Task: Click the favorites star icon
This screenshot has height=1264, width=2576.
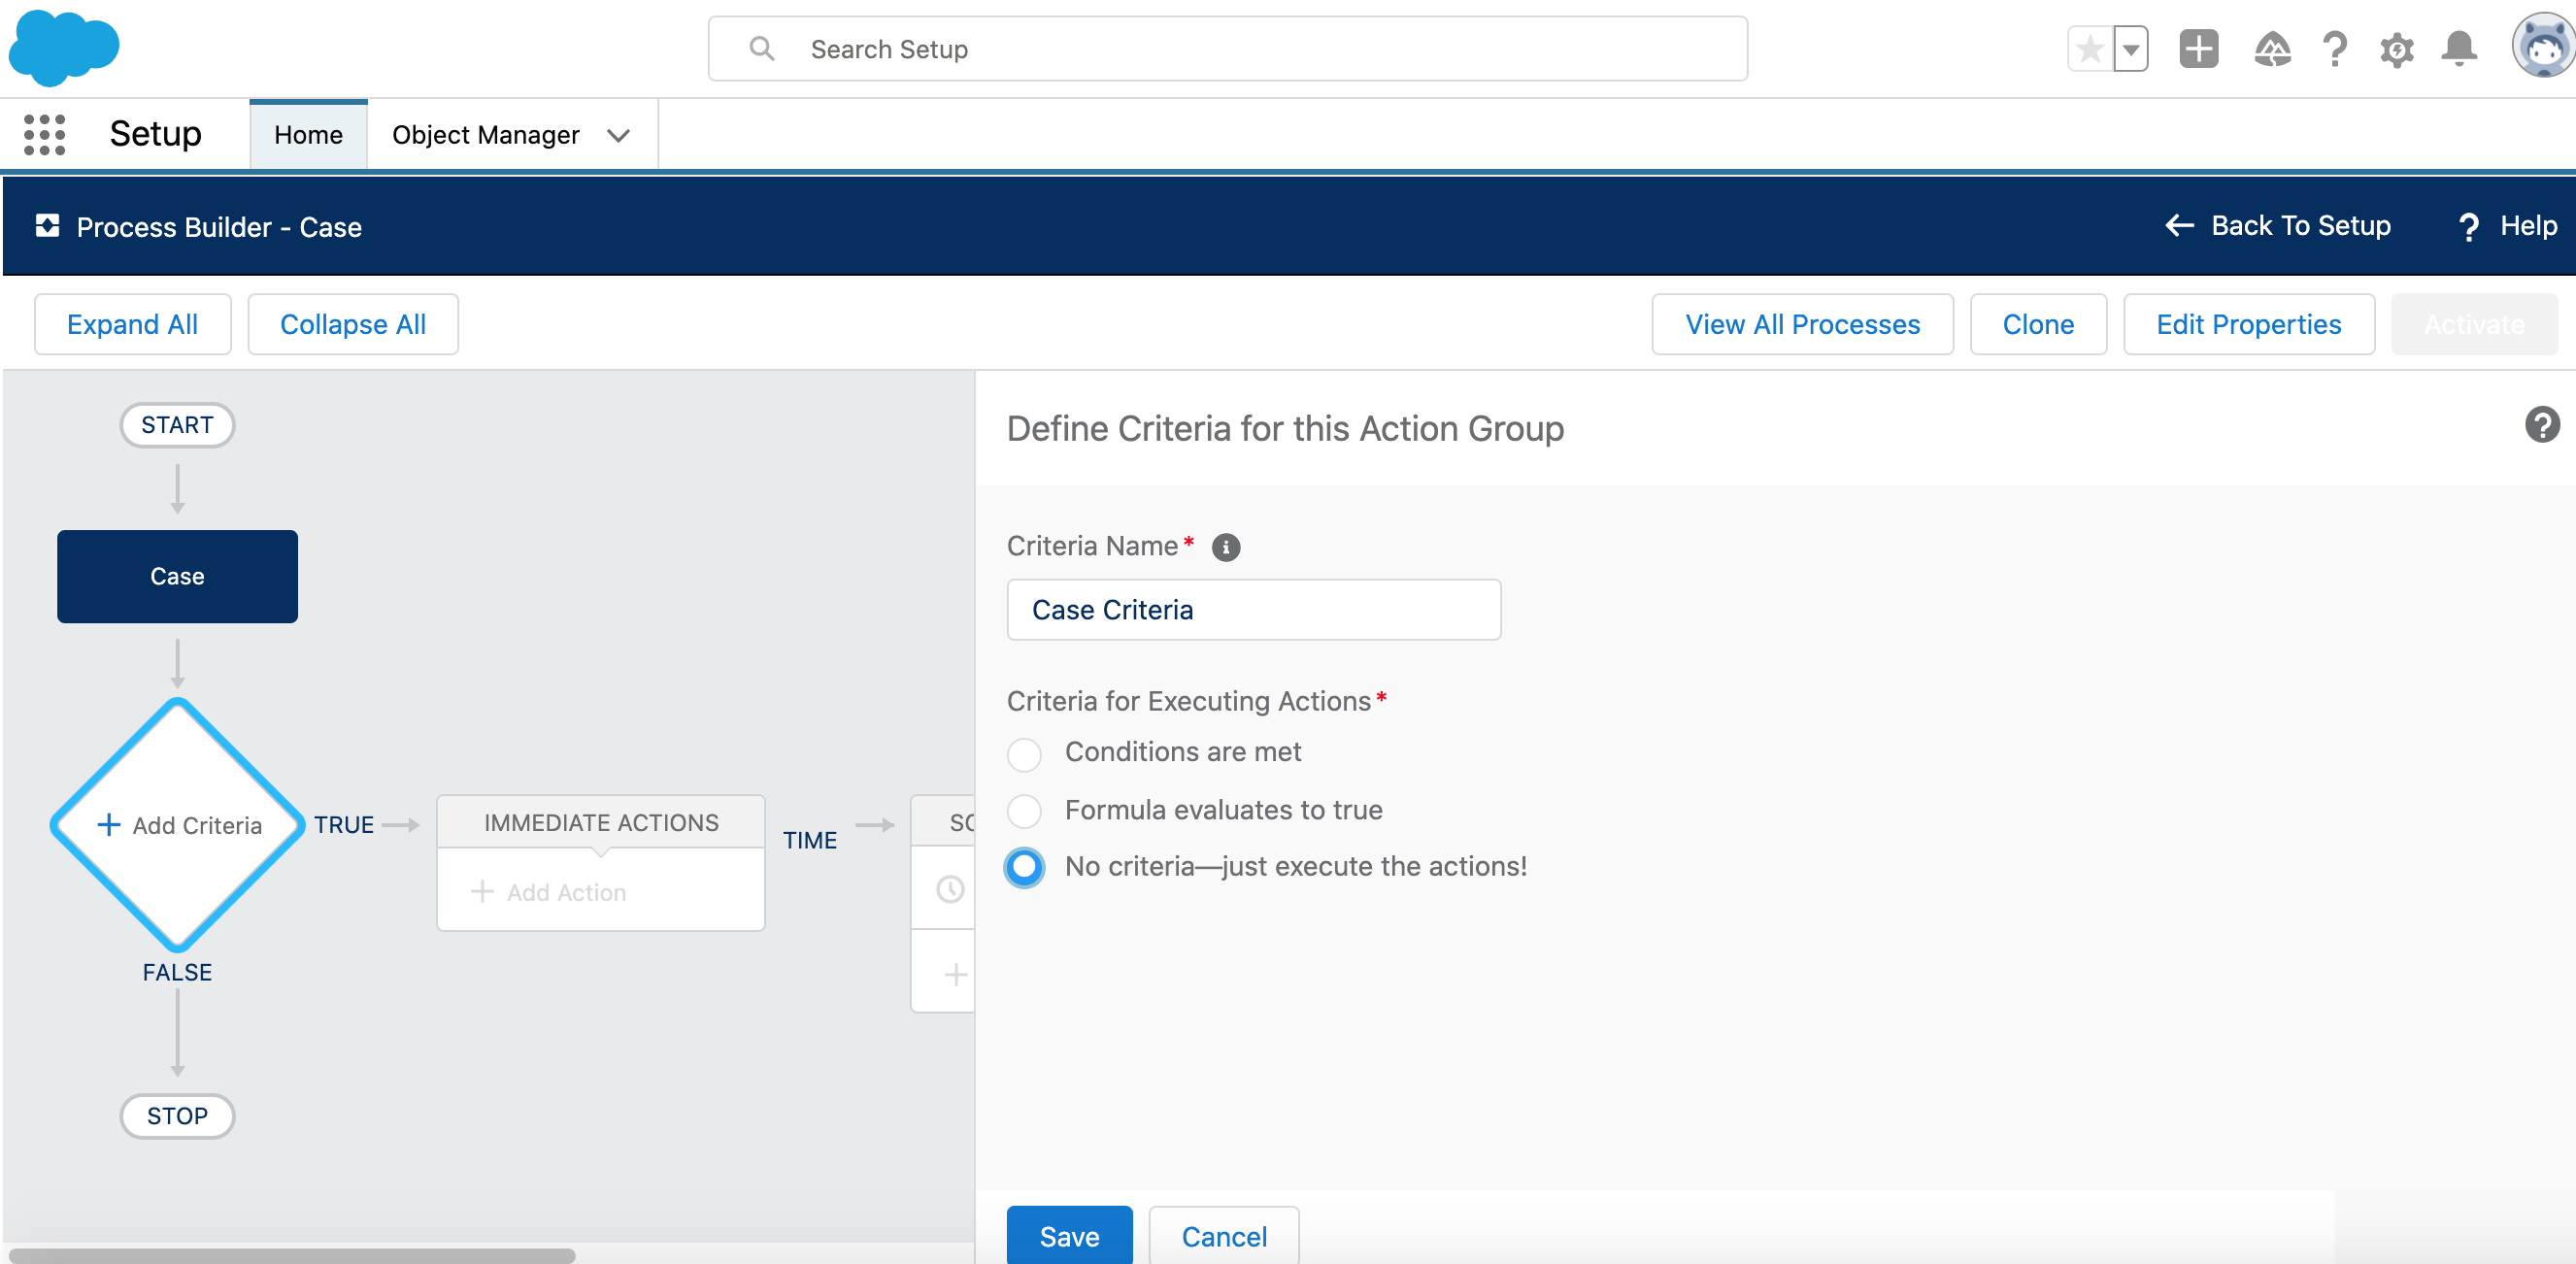Action: click(2090, 49)
